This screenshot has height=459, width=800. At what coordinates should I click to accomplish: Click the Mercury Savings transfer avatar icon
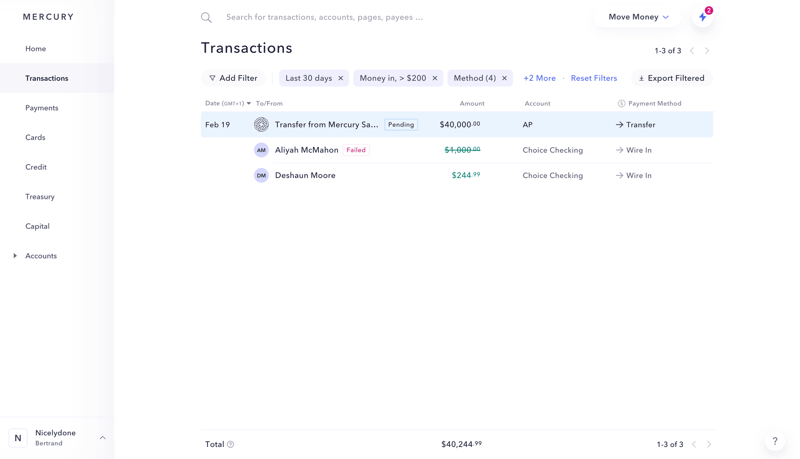point(261,124)
